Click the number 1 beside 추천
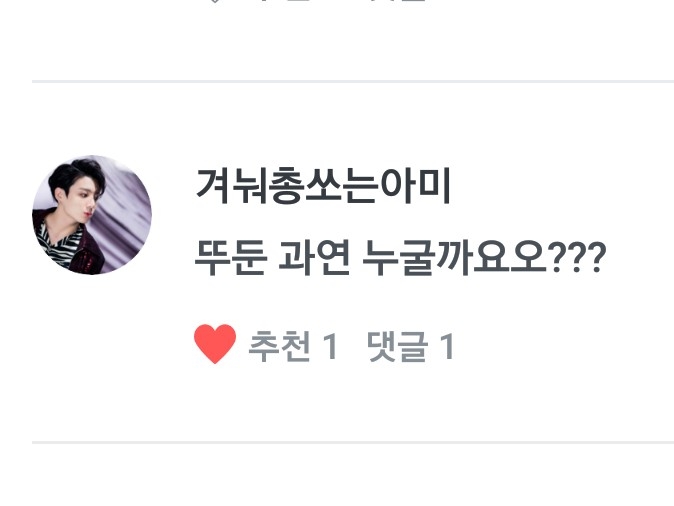 coord(330,346)
